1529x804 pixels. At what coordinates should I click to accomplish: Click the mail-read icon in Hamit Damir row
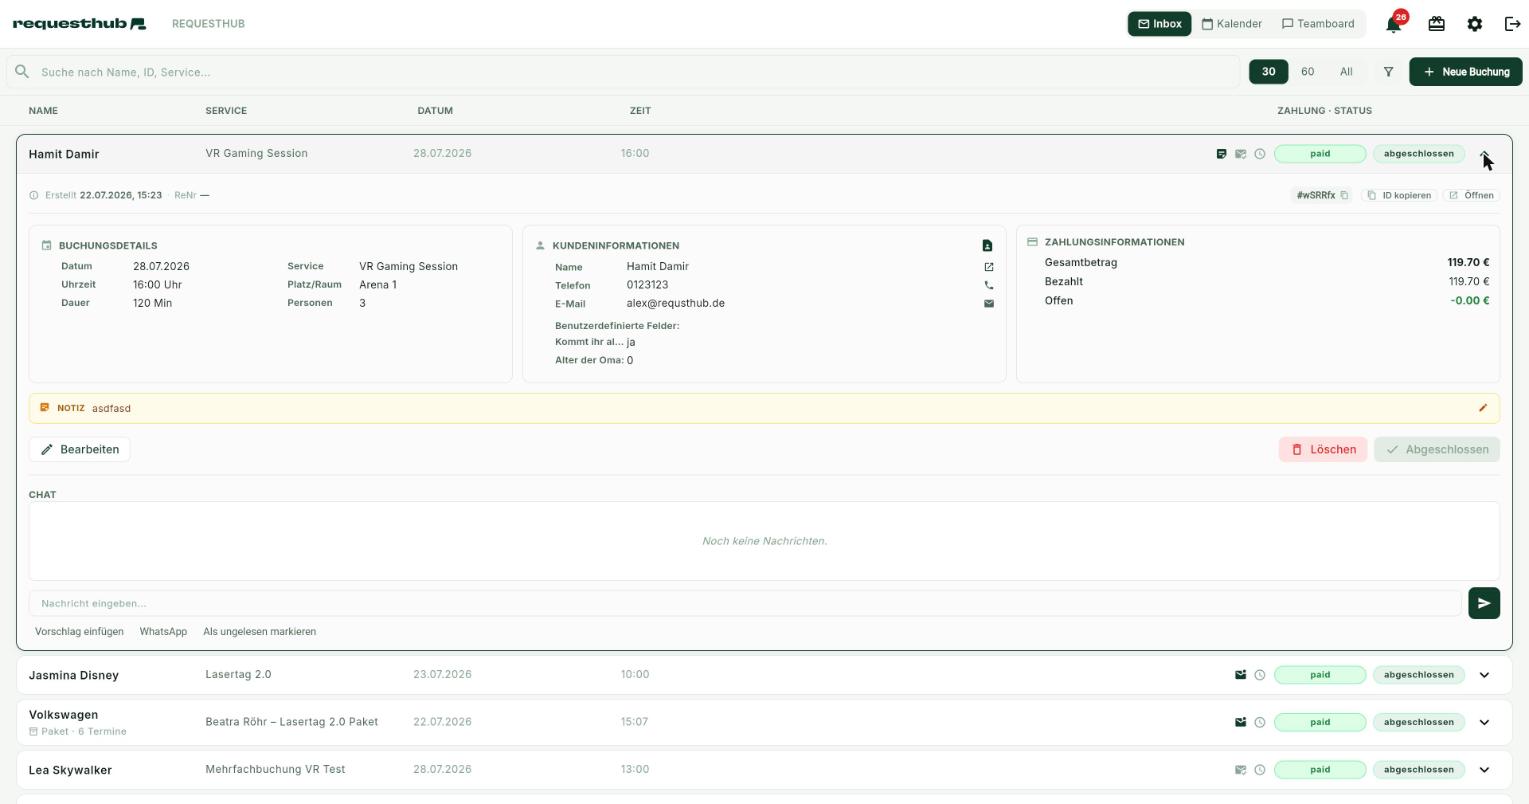(1240, 154)
